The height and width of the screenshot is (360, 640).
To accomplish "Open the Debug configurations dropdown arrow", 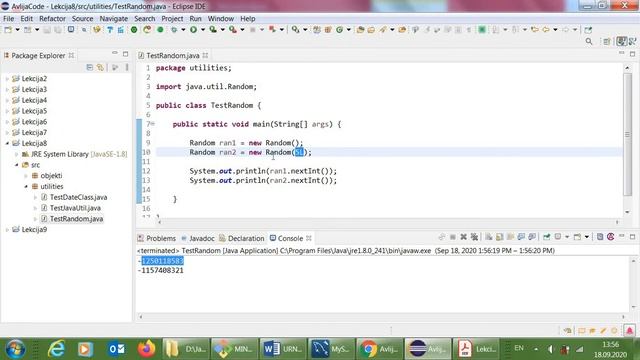I will [183, 30].
